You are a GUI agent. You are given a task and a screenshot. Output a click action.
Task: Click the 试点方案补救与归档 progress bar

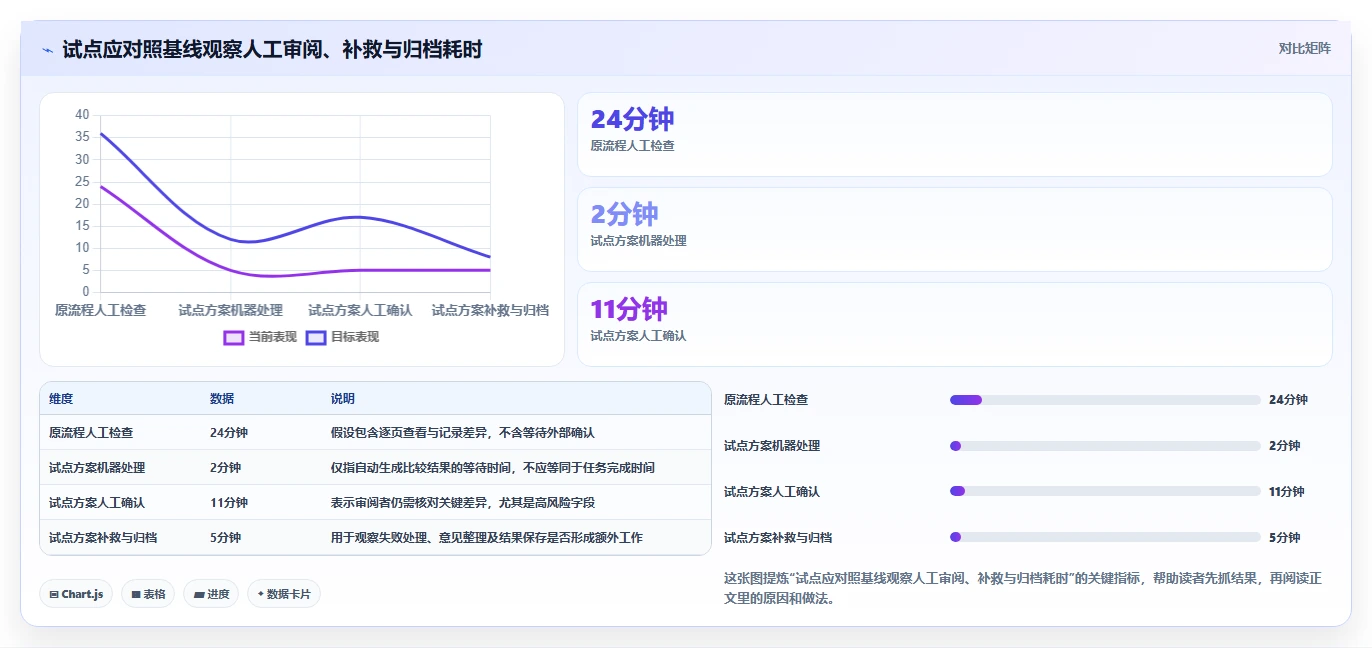coord(1105,537)
